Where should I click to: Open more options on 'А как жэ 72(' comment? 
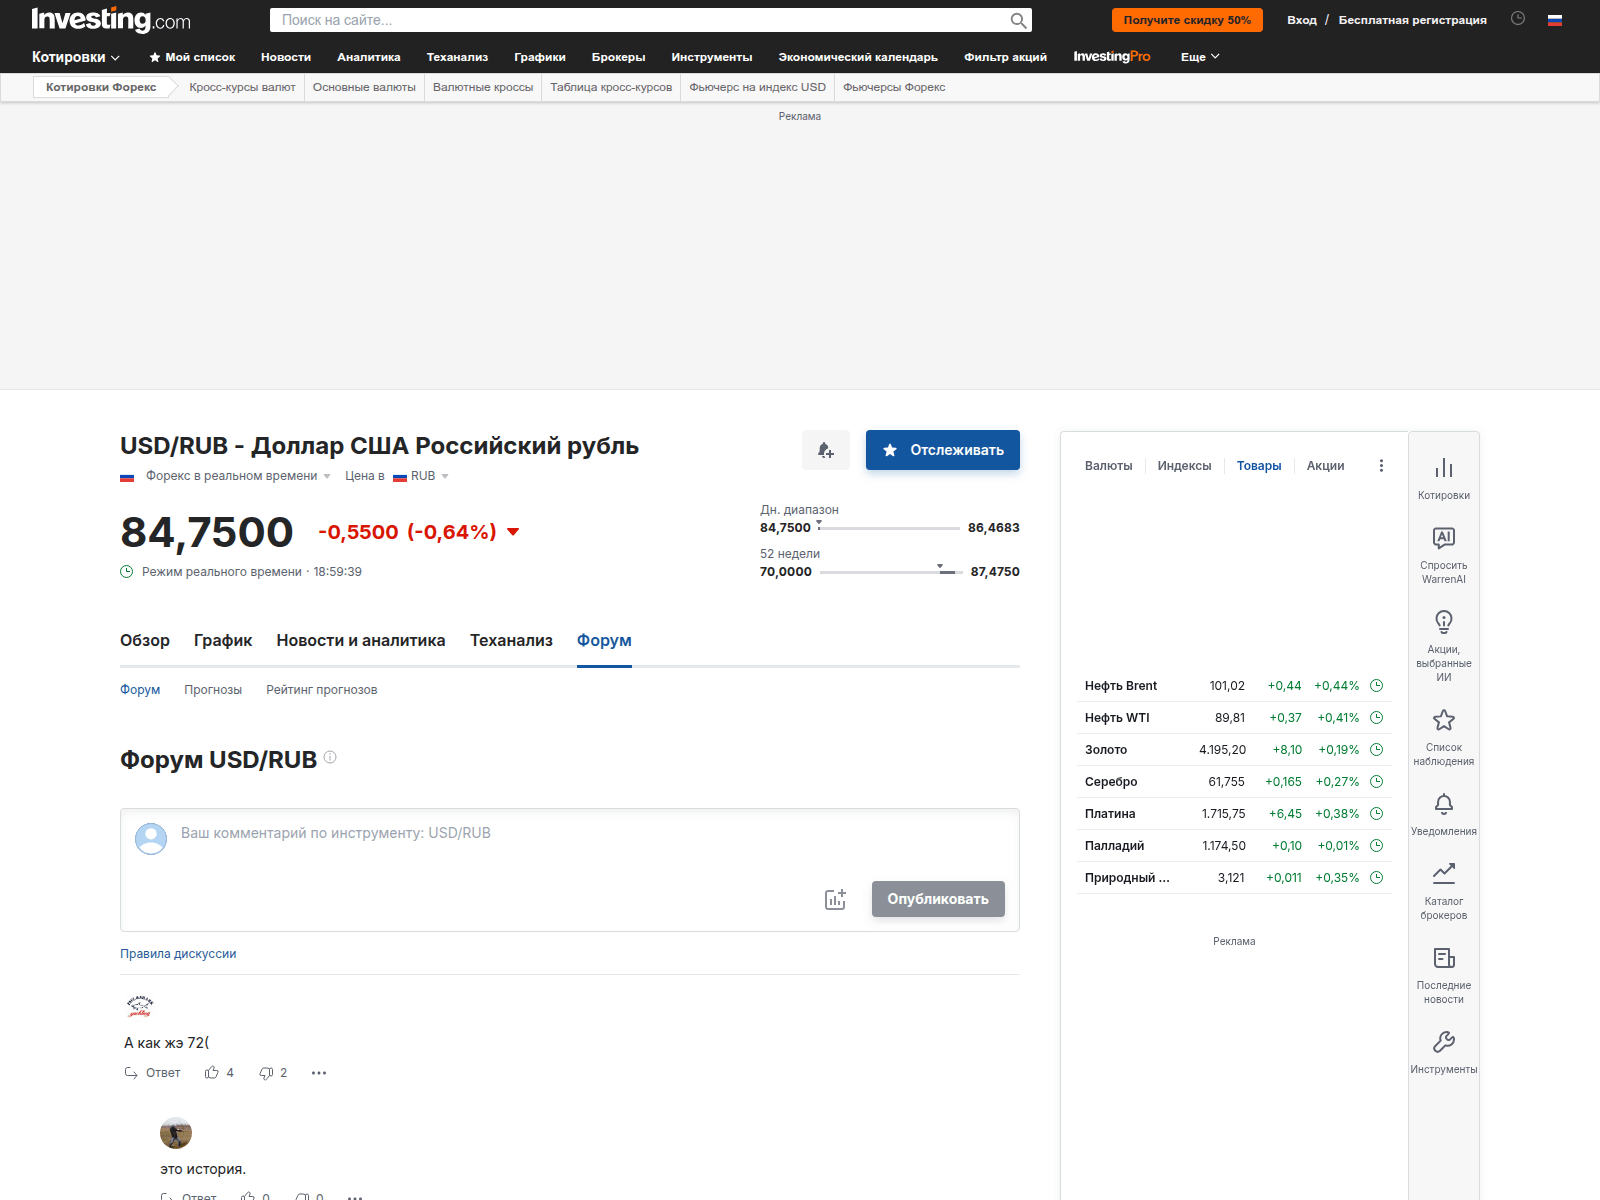pyautogui.click(x=319, y=1073)
